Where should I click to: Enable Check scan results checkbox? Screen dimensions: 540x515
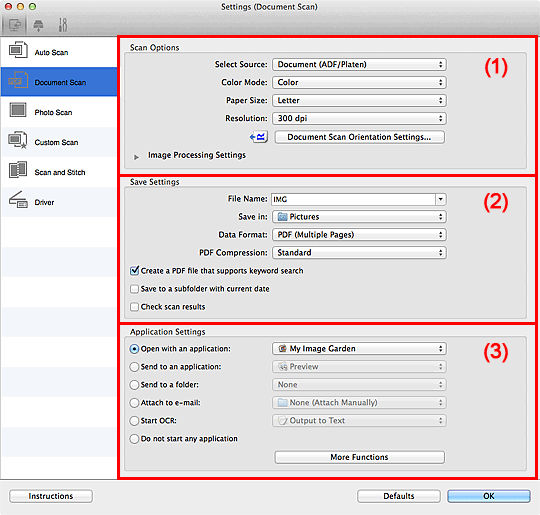(134, 307)
